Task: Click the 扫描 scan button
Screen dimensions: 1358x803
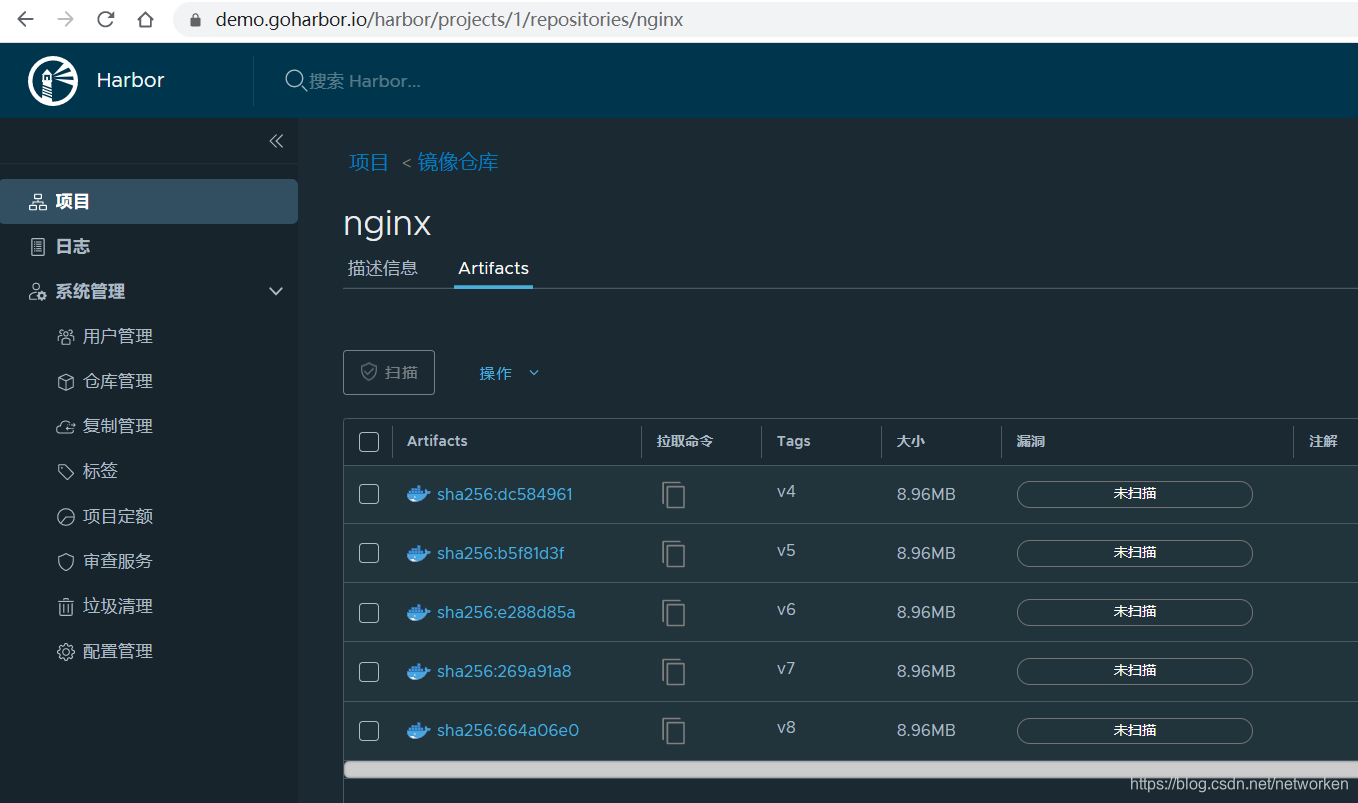Action: tap(389, 373)
